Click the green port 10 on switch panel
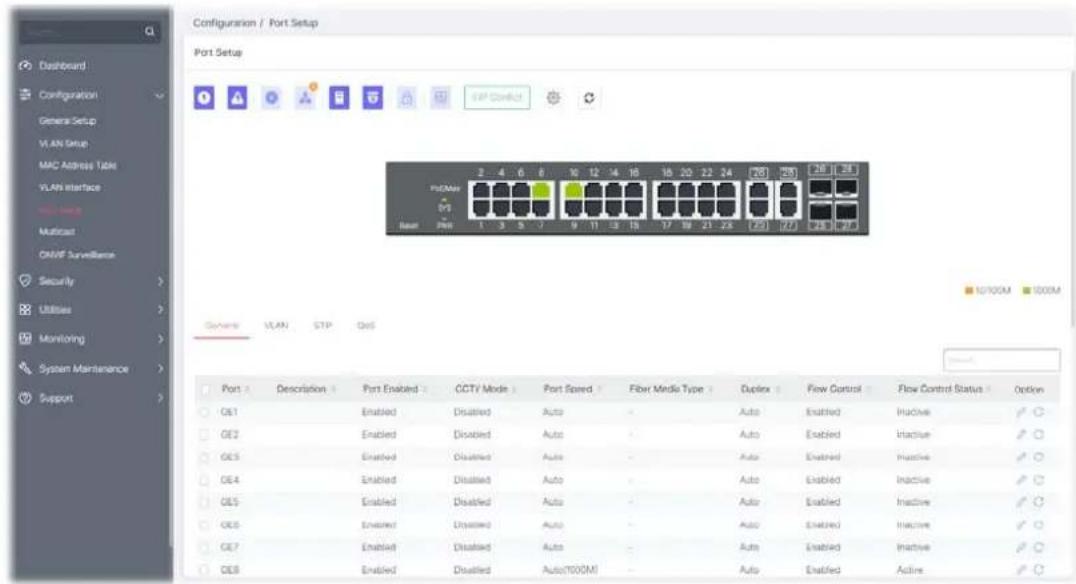1076x584 pixels. tap(573, 190)
